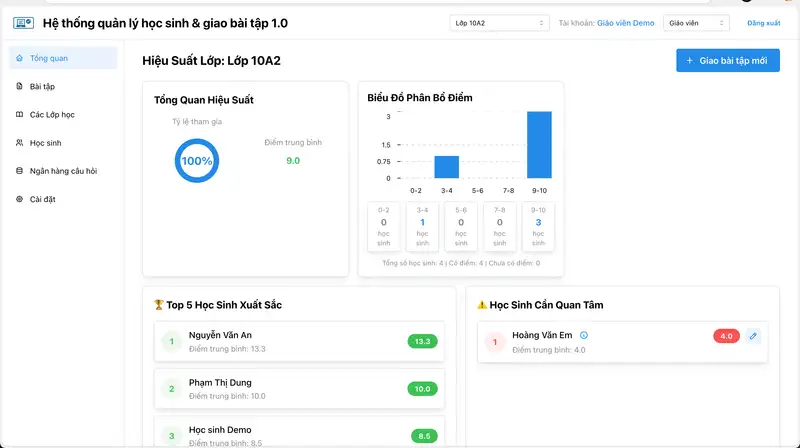The image size is (800, 448).
Task: Expand the Giáo viên role dropdown
Action: tap(696, 23)
